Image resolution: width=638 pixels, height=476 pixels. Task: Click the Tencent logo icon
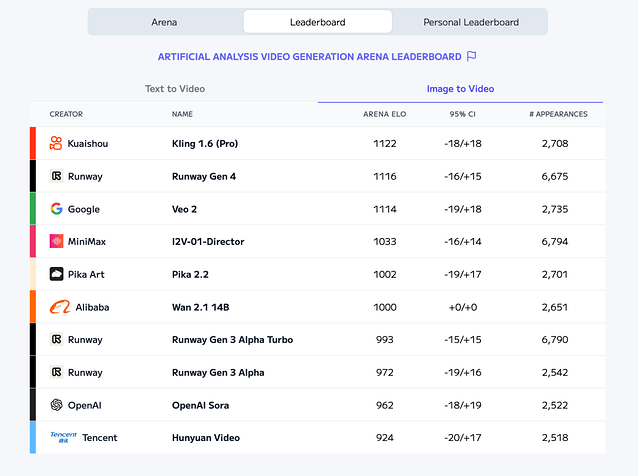tap(63, 437)
